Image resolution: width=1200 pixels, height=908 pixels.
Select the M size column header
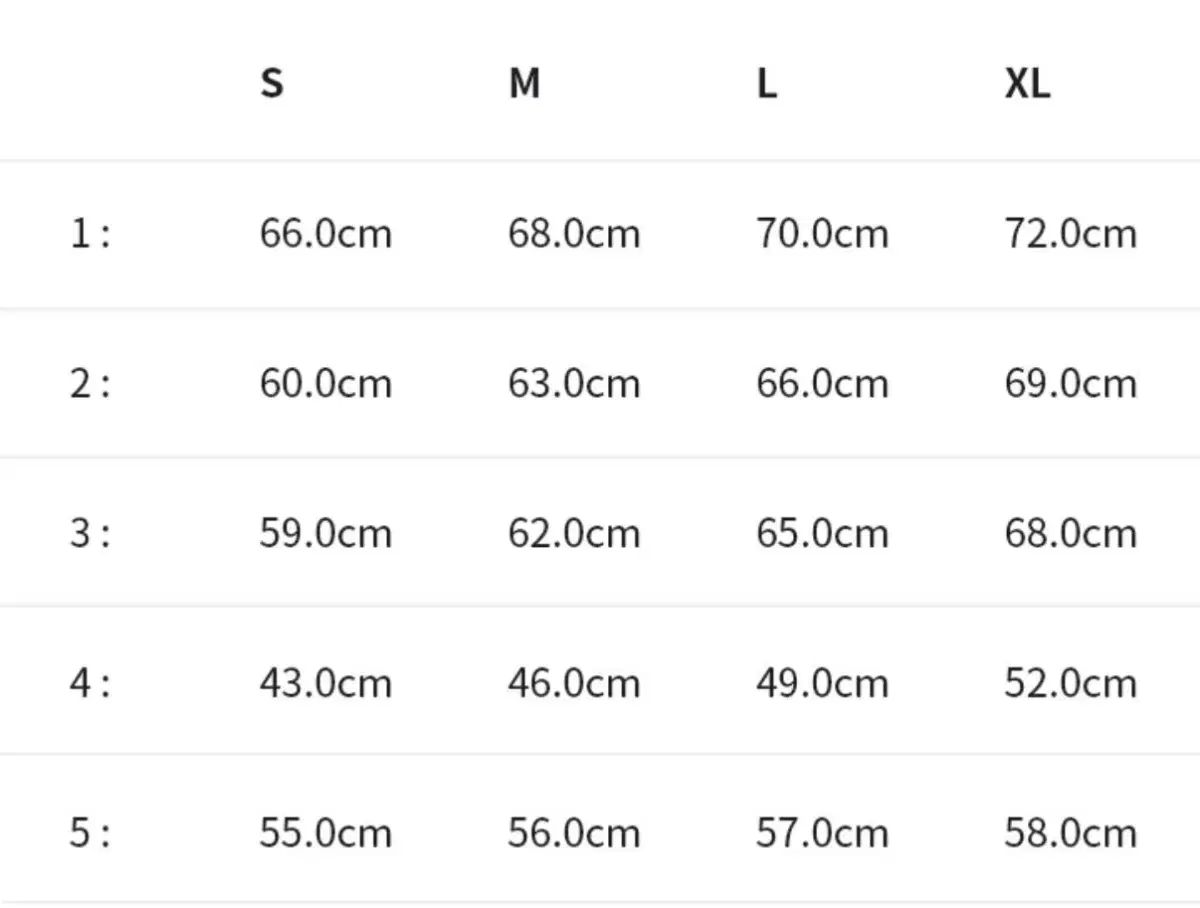coord(524,84)
